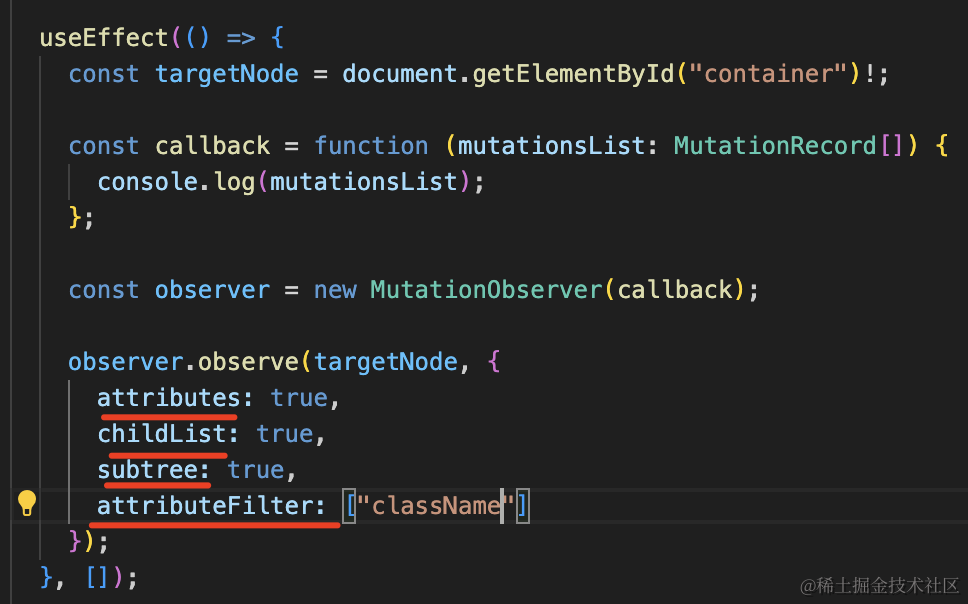
Task: Click the childList option key
Action: click(161, 434)
